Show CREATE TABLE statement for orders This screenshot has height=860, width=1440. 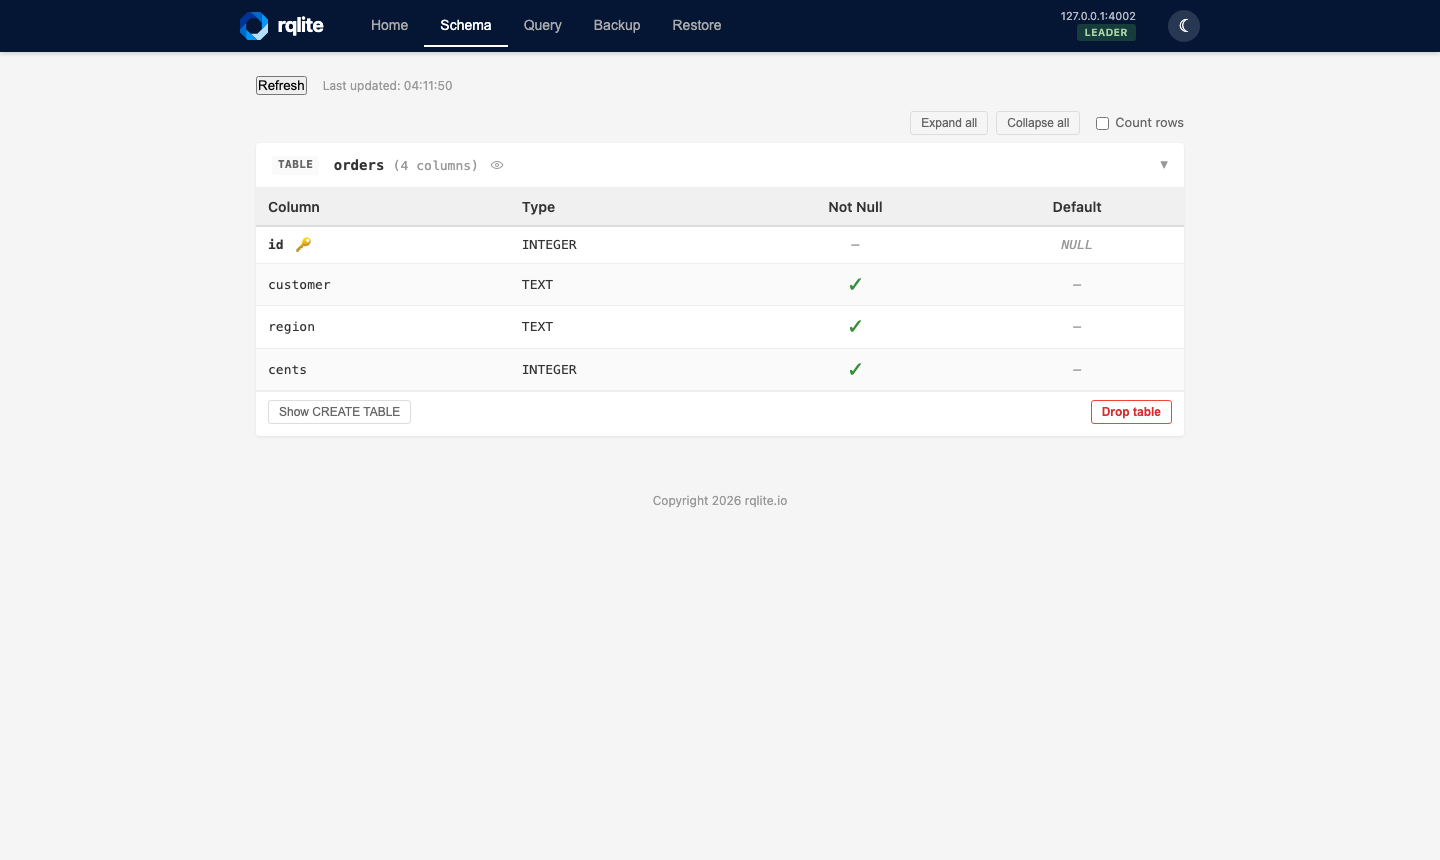point(339,412)
